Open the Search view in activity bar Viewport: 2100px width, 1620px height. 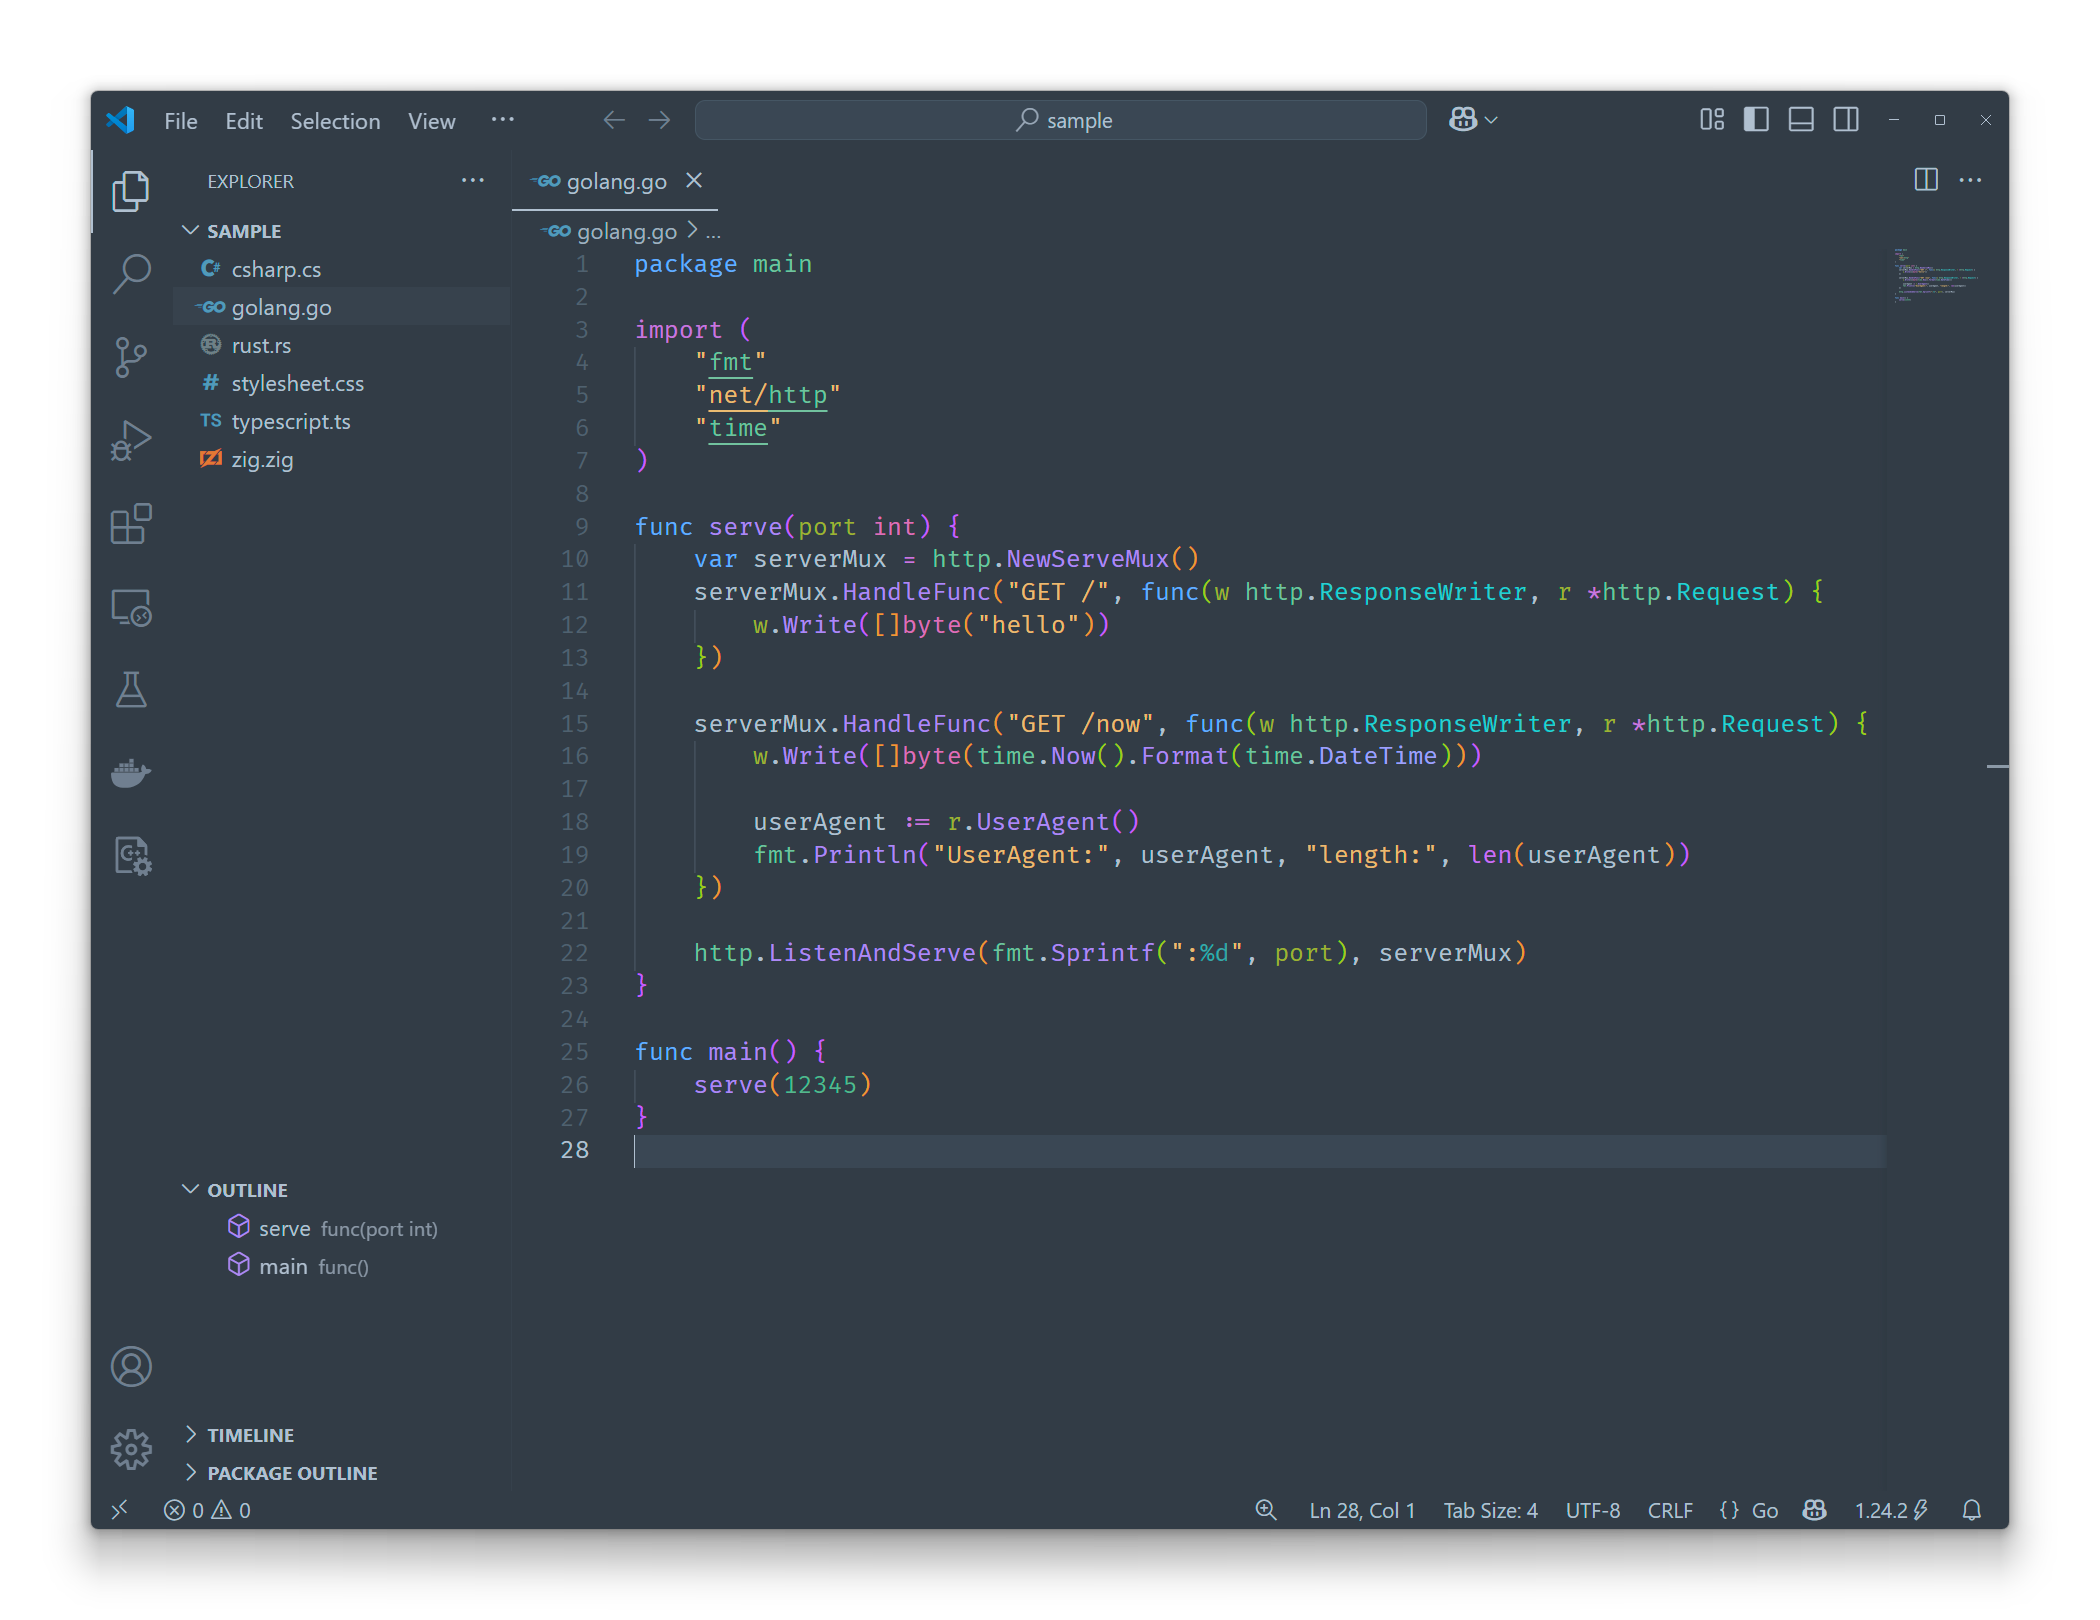(x=131, y=272)
